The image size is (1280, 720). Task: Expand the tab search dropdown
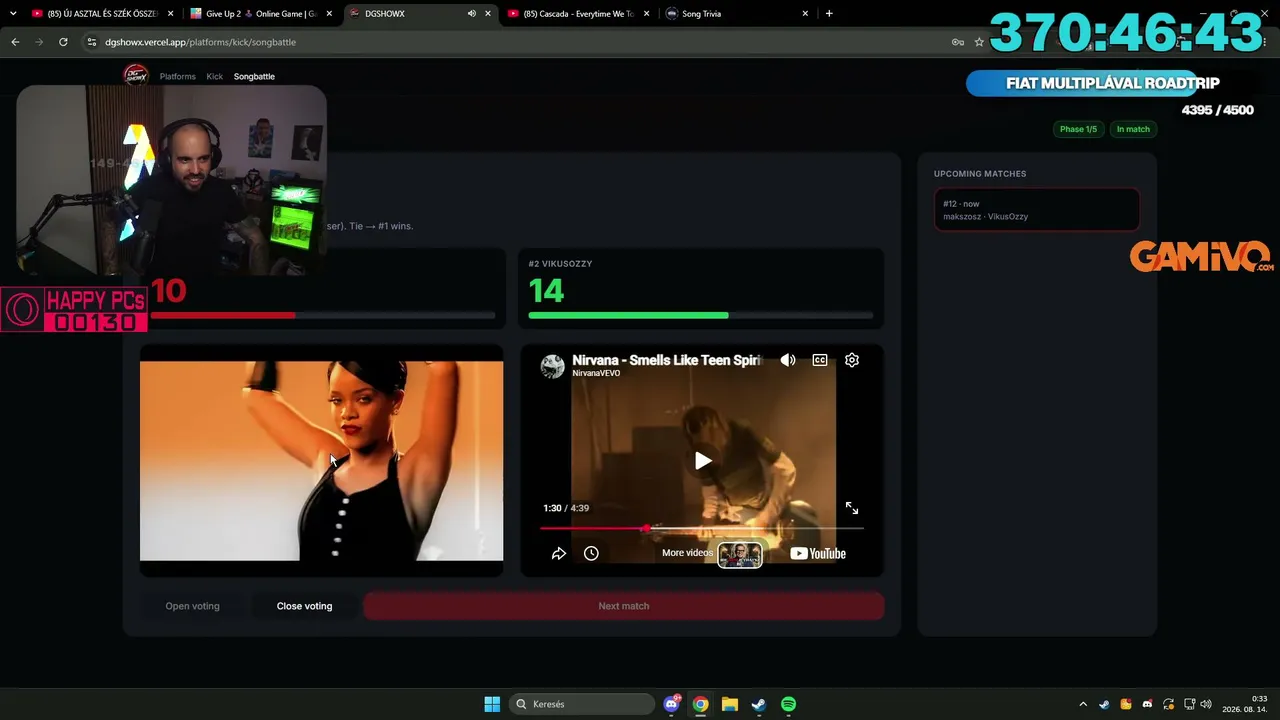(13, 14)
